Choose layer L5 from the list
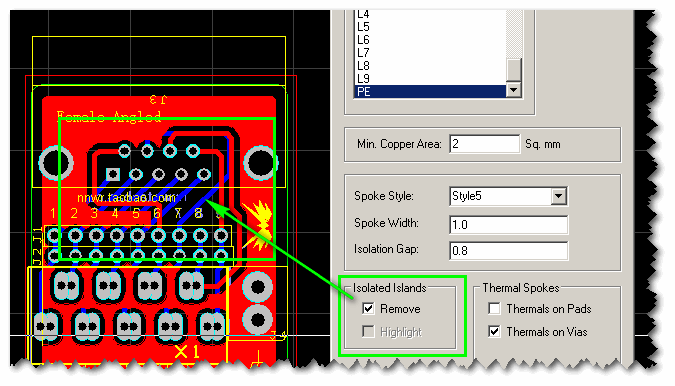 click(430, 27)
